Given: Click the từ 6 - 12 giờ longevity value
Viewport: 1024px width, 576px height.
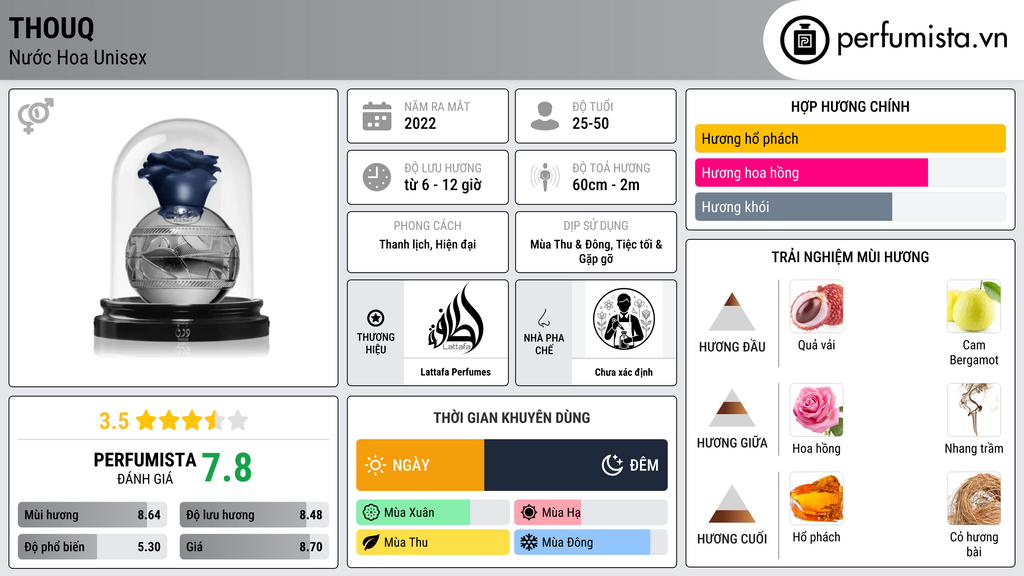Looking at the screenshot, I should (x=443, y=185).
